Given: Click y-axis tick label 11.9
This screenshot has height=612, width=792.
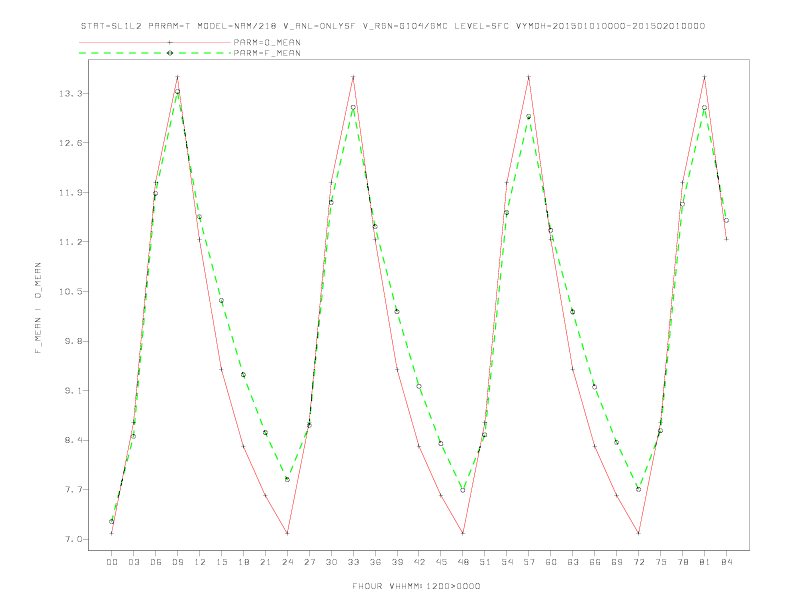Looking at the screenshot, I should pos(70,192).
